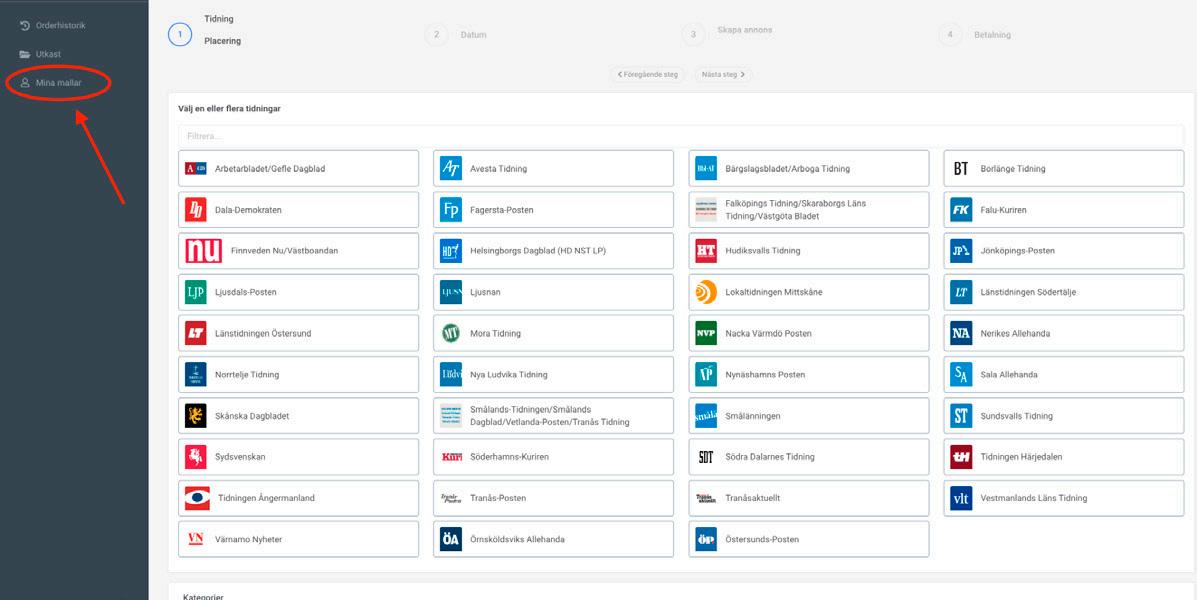Select Nya Ludvika Tidning newspaper
1197x600 pixels.
tap(553, 375)
